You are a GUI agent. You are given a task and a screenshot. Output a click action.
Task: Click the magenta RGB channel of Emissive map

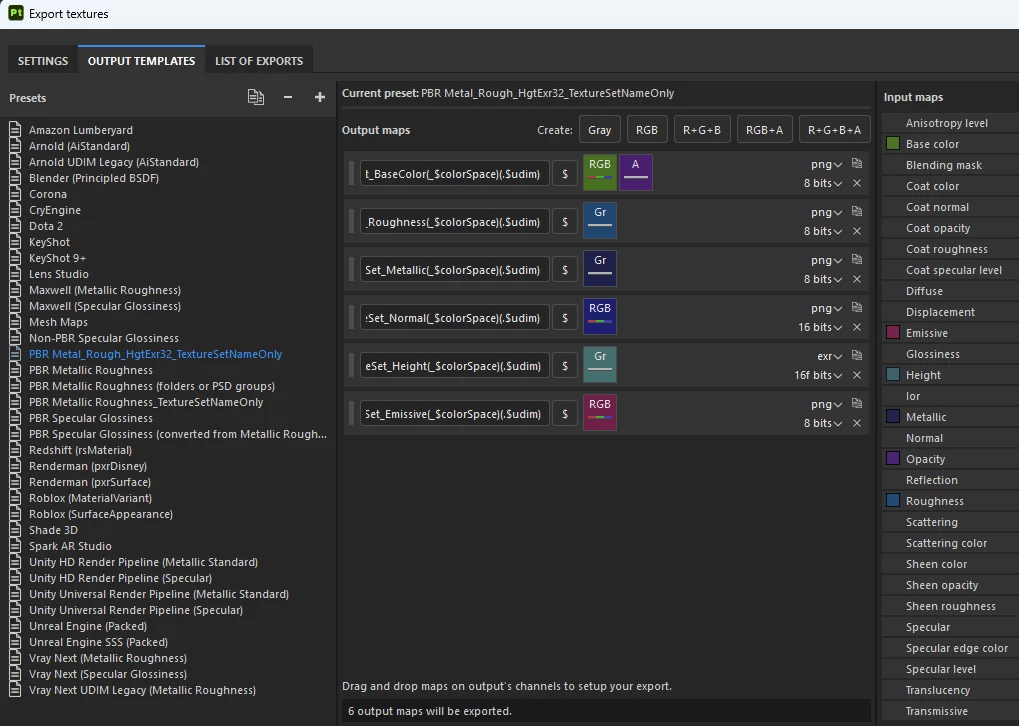600,413
